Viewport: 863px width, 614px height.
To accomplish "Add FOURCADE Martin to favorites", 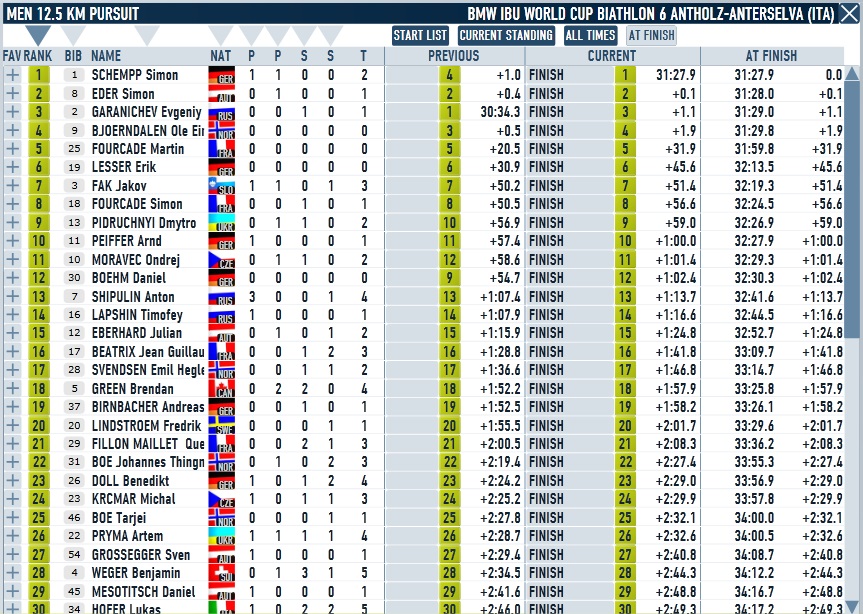I will pyautogui.click(x=12, y=149).
